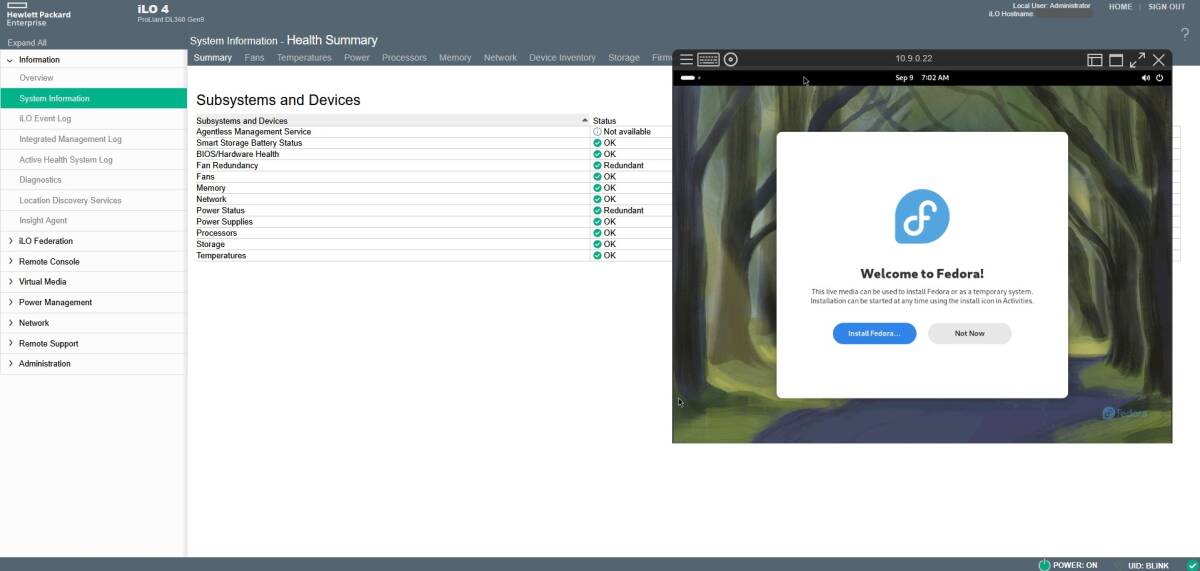
Task: Click the power status icon in footer
Action: tap(1044, 565)
